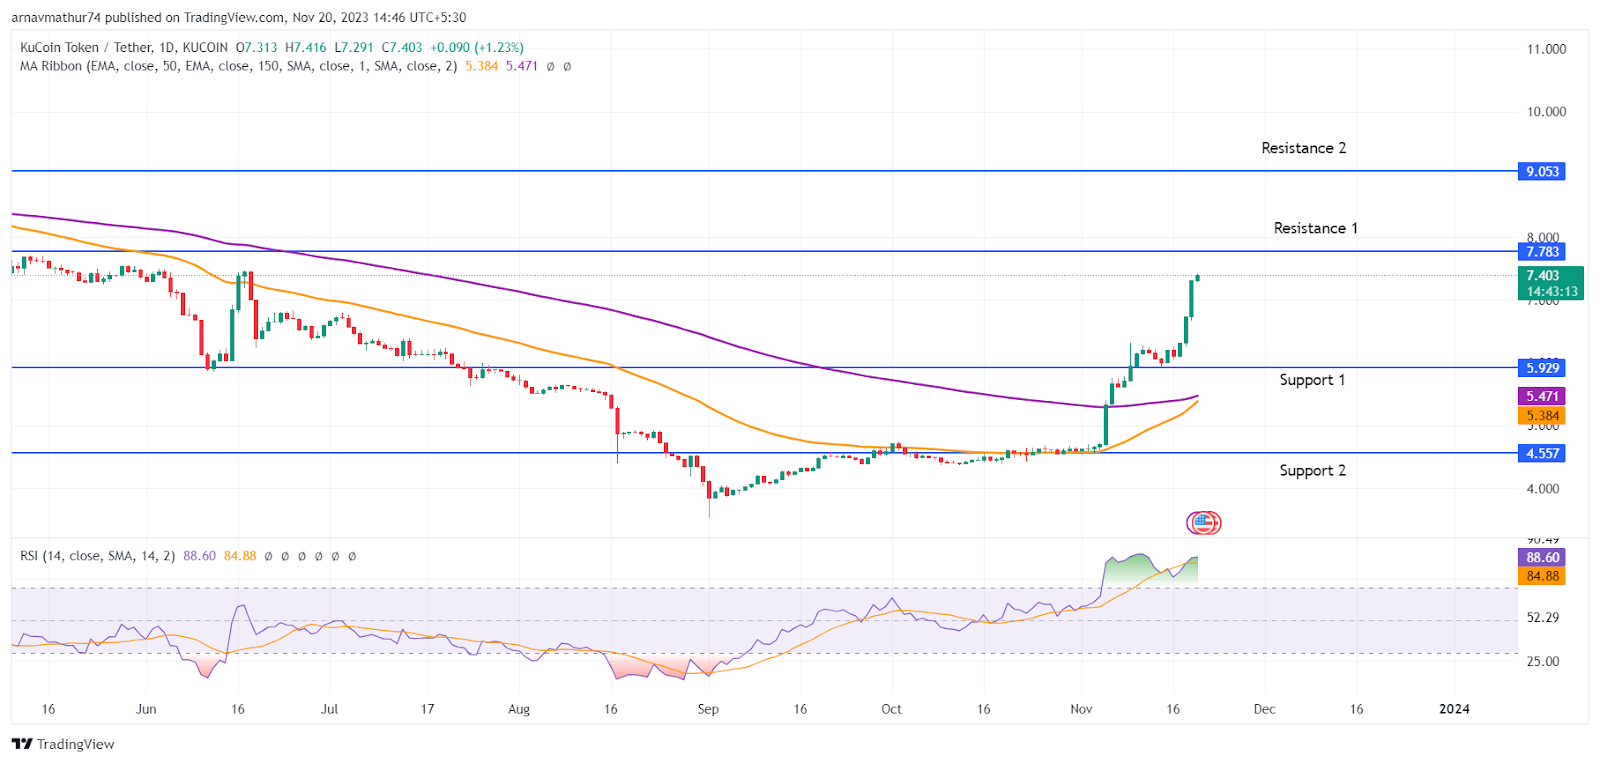Click the orange 84.88 RSI axis tag
The image size is (1600, 763).
[x=1542, y=576]
